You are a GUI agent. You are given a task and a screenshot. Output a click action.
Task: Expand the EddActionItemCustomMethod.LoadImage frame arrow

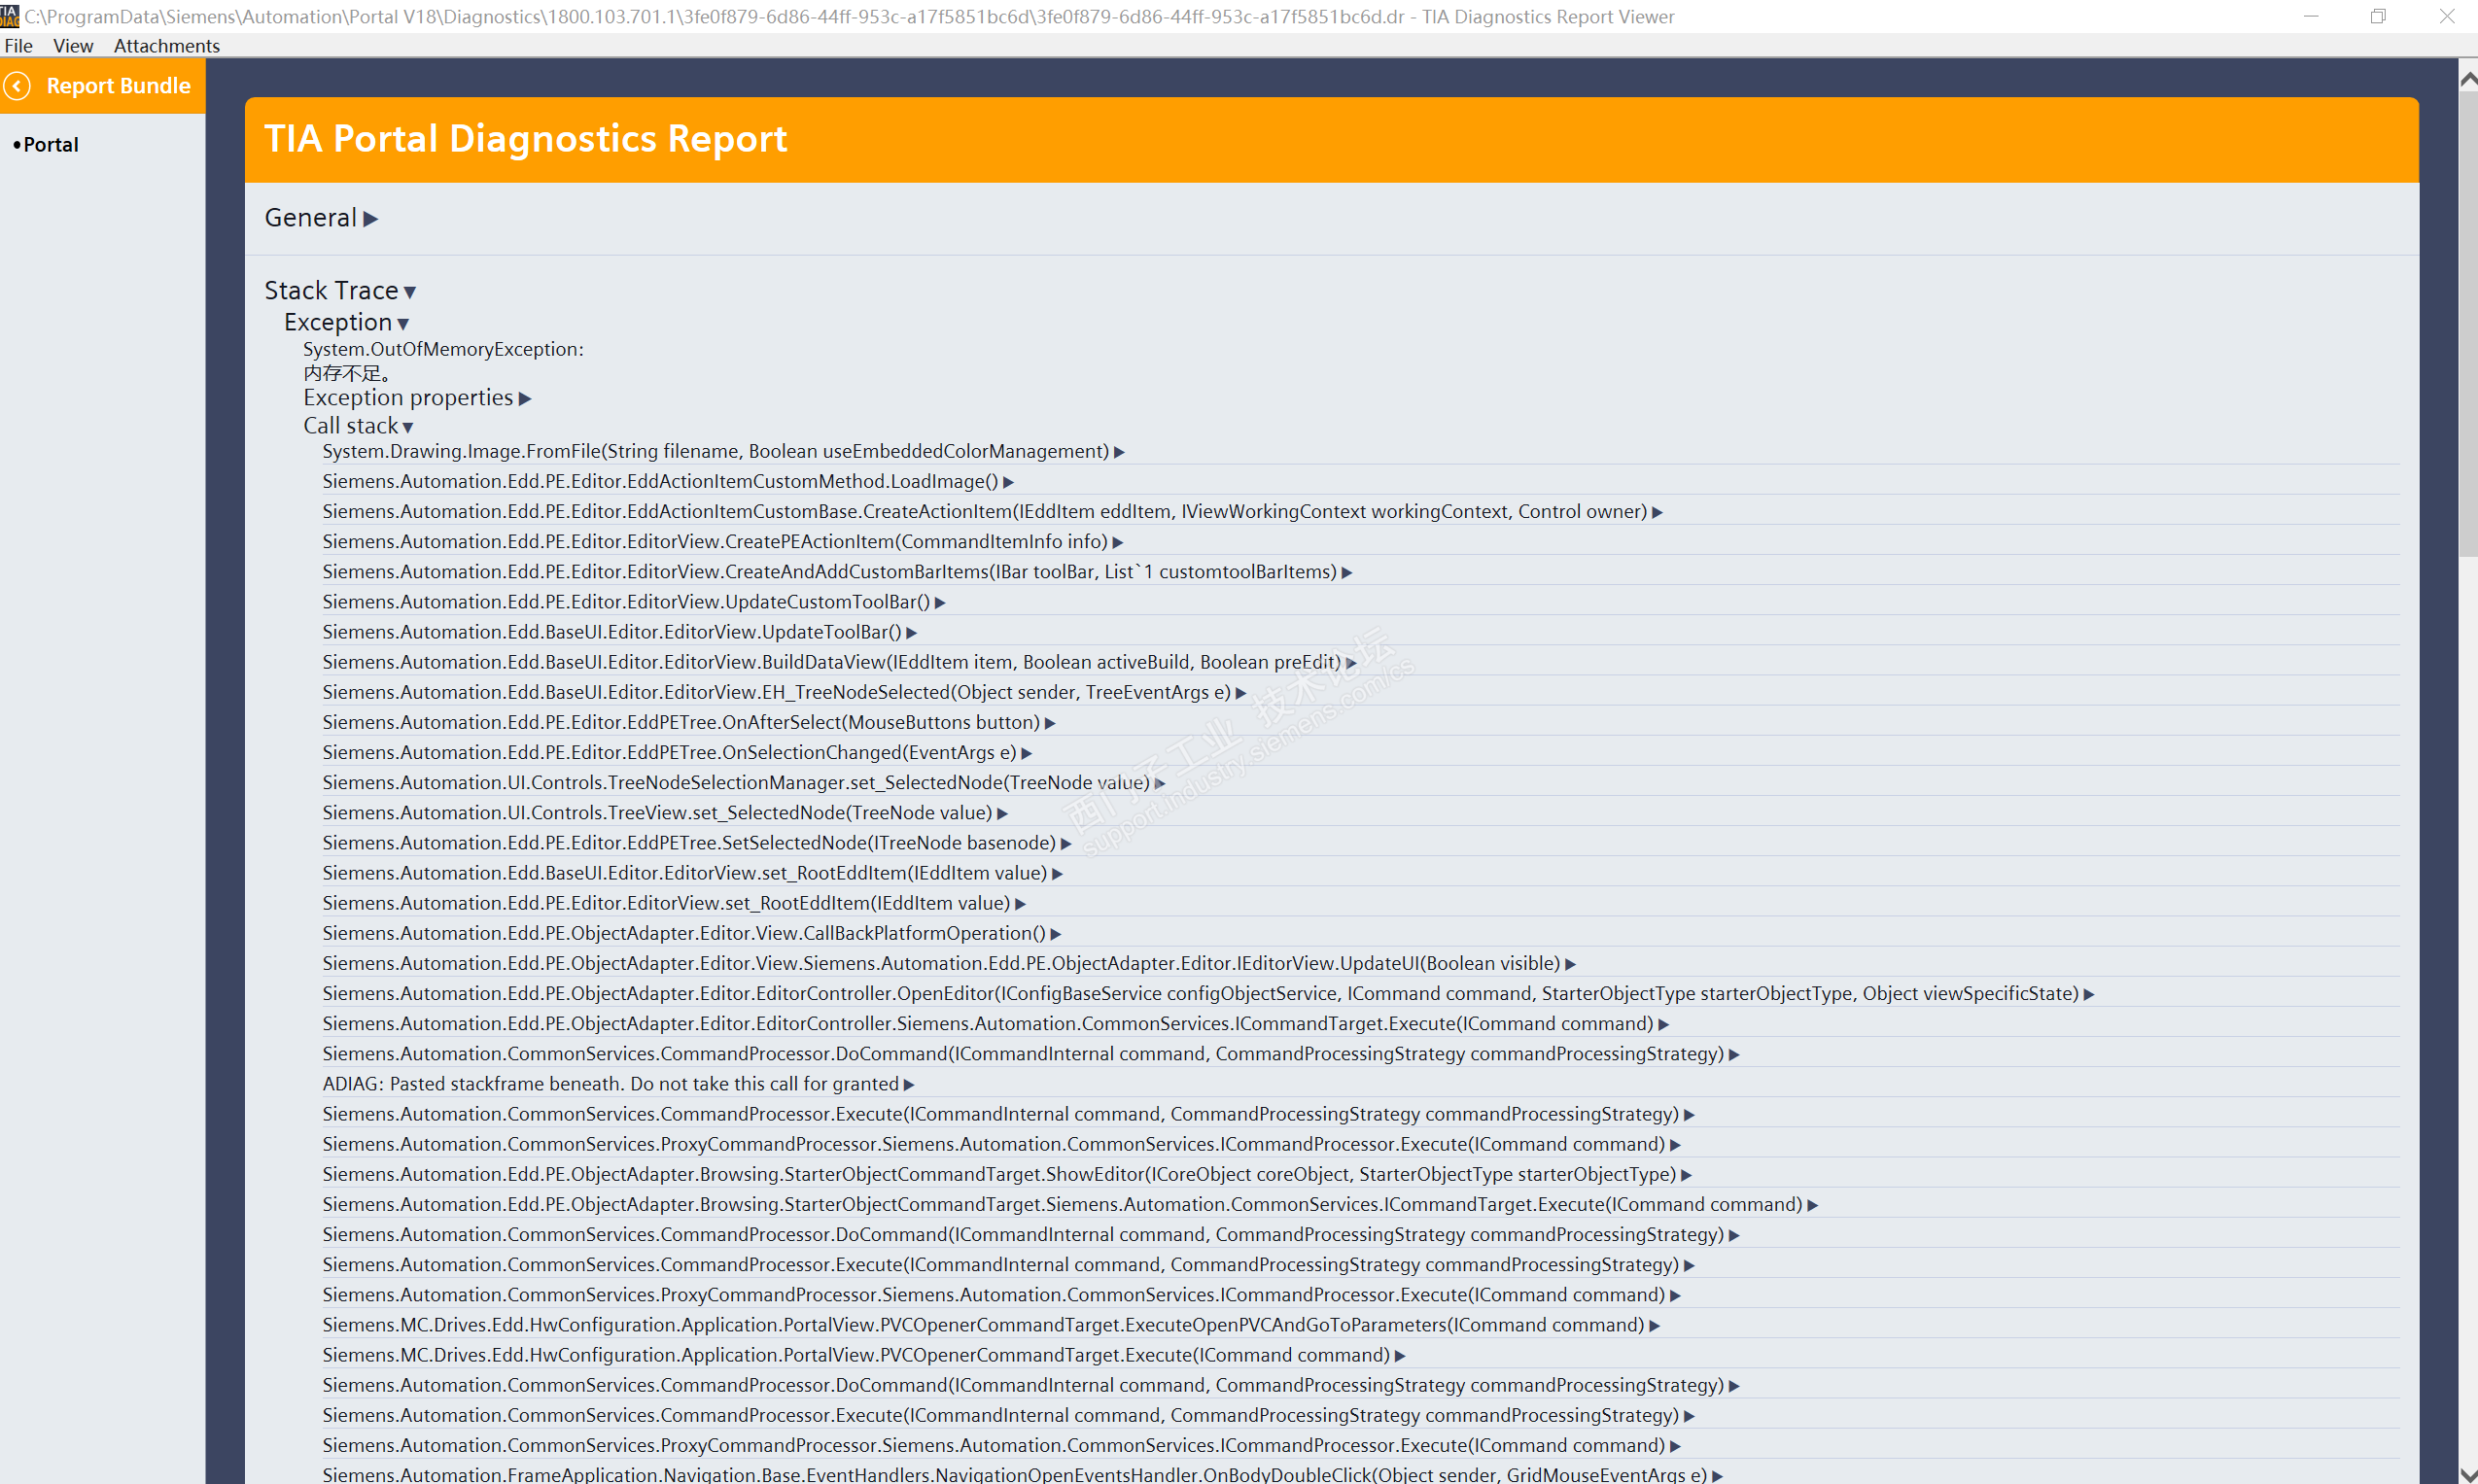click(1008, 482)
